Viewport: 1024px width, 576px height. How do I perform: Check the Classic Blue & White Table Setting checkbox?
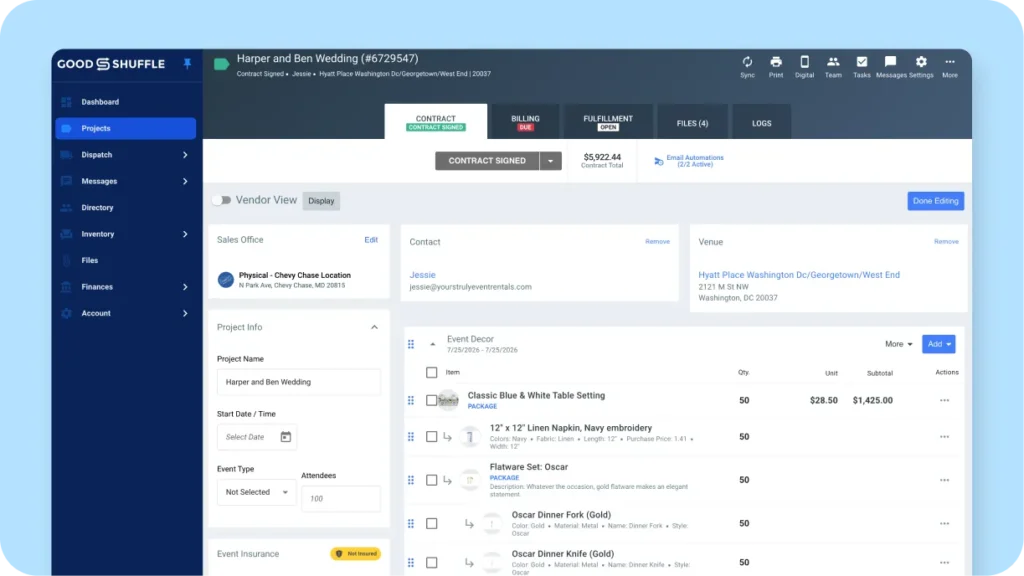pos(432,400)
